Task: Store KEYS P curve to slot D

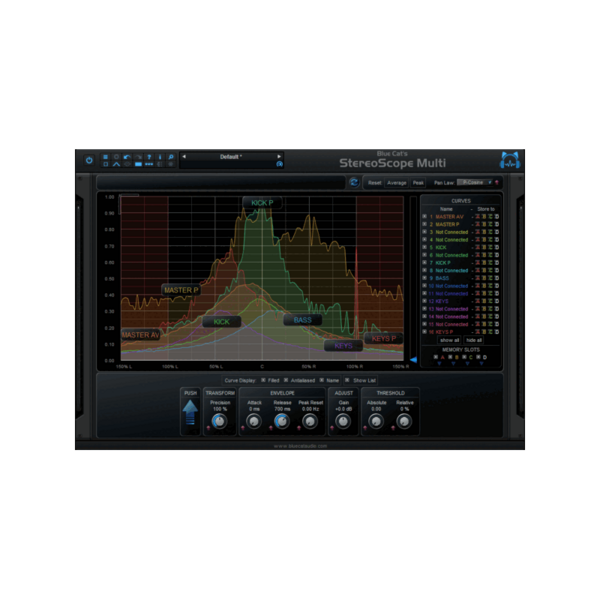Action: tap(497, 332)
